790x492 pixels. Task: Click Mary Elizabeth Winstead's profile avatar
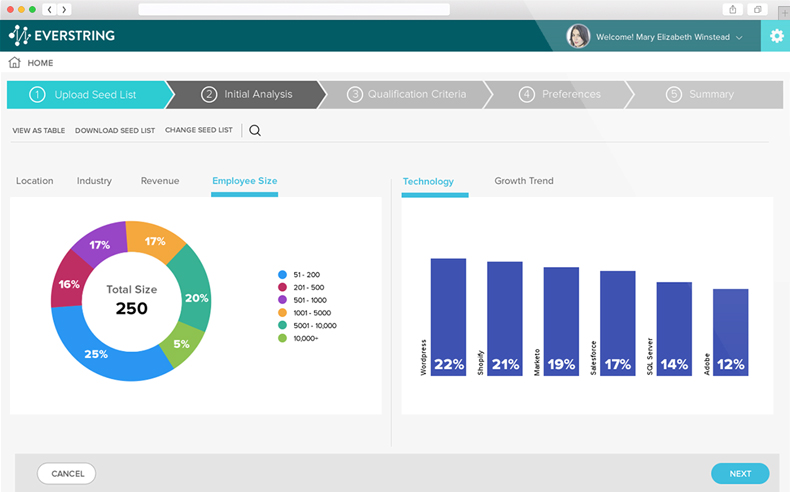click(x=578, y=36)
